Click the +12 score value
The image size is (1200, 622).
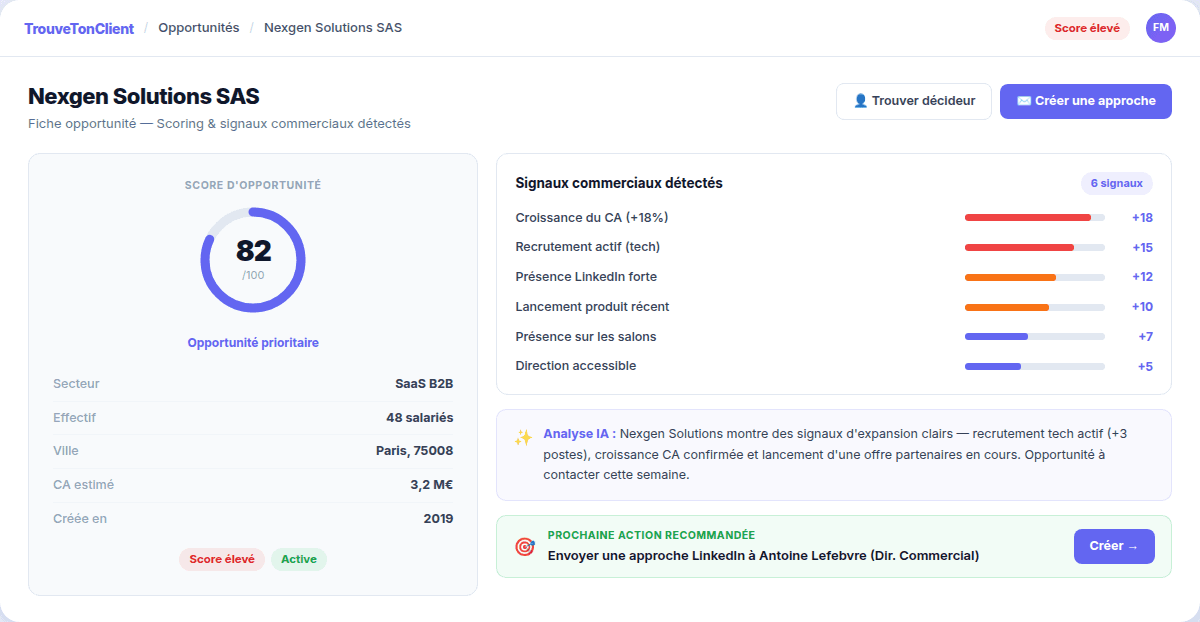pyautogui.click(x=1142, y=277)
